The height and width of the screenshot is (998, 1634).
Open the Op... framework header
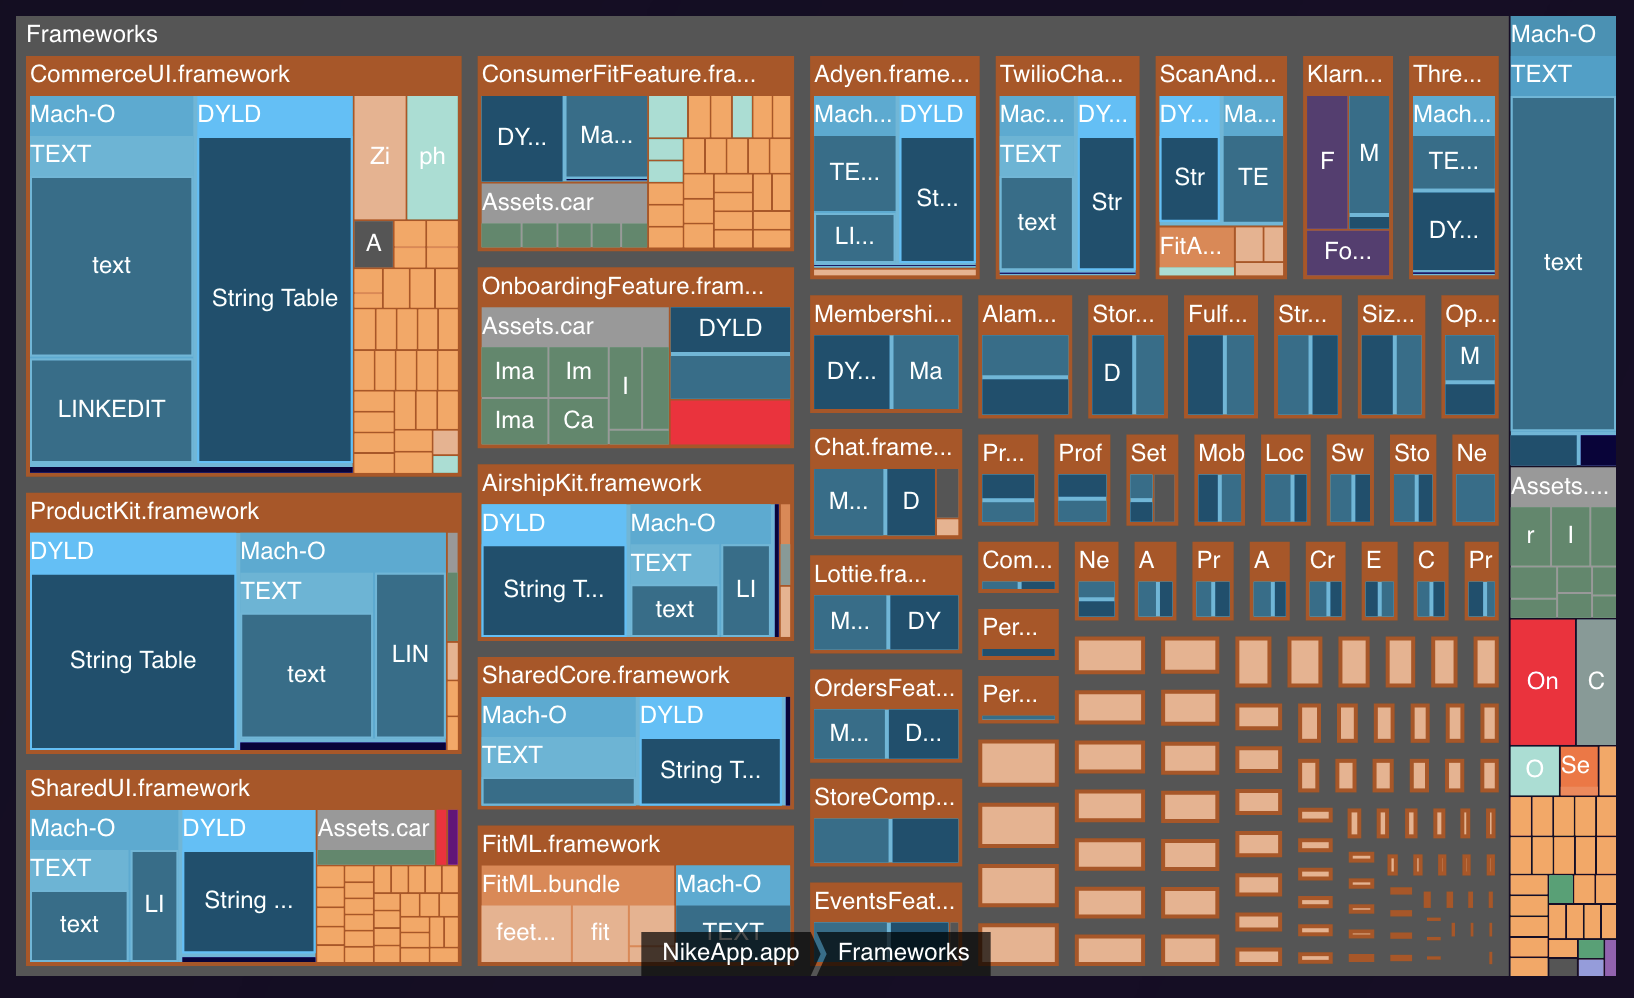pyautogui.click(x=1470, y=314)
